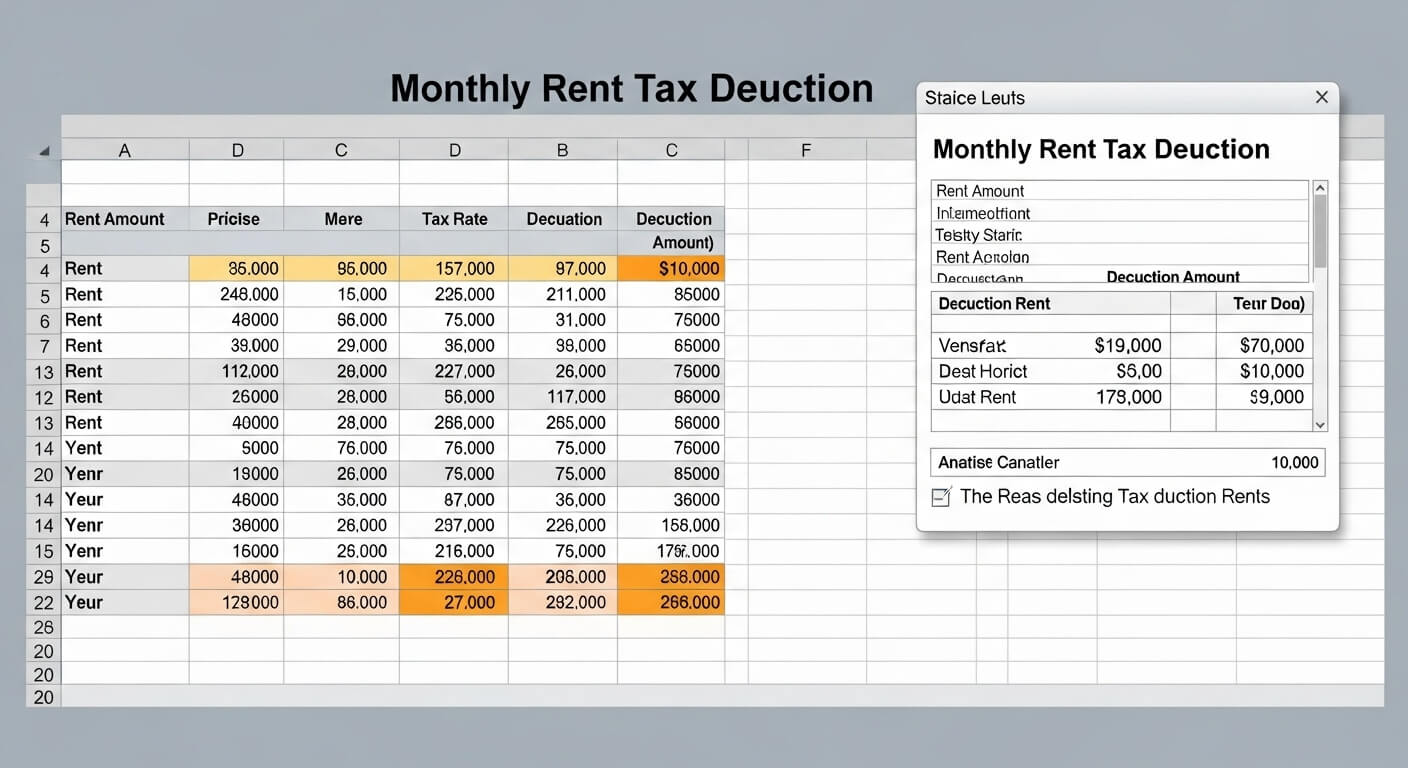This screenshot has height=768, width=1408.
Task: Select 'Rent Amount' in dialog list
Action: [x=1120, y=191]
